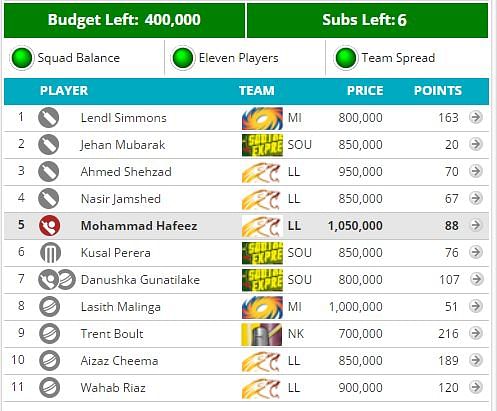Click the Southern Express logo beside Jehan Mubarak
The width and height of the screenshot is (497, 411).
pyautogui.click(x=262, y=145)
